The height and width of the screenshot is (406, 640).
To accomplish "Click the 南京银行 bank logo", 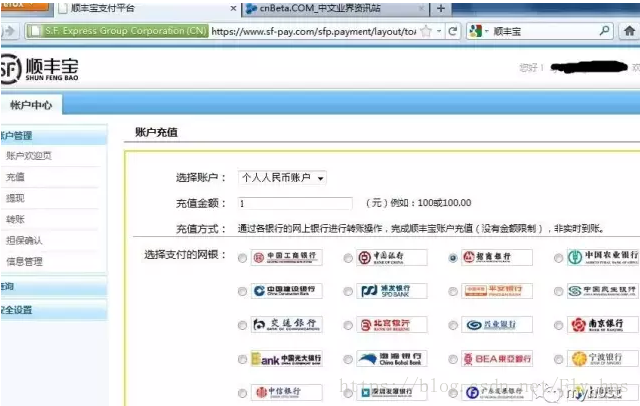I will (x=603, y=324).
